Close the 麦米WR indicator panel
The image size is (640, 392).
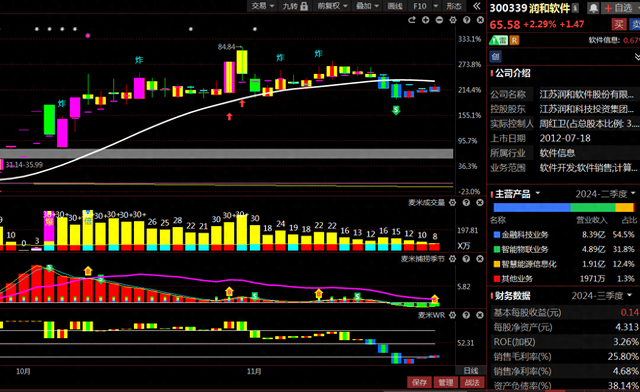[480, 315]
